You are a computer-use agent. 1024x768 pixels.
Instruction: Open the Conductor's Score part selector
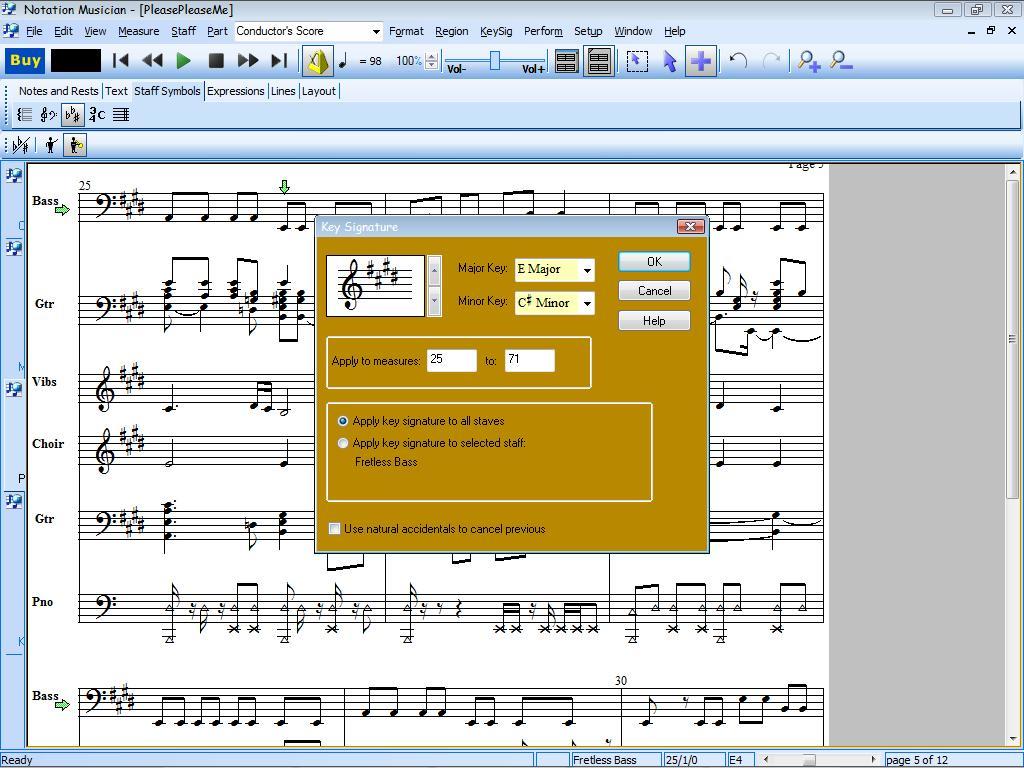[x=375, y=31]
